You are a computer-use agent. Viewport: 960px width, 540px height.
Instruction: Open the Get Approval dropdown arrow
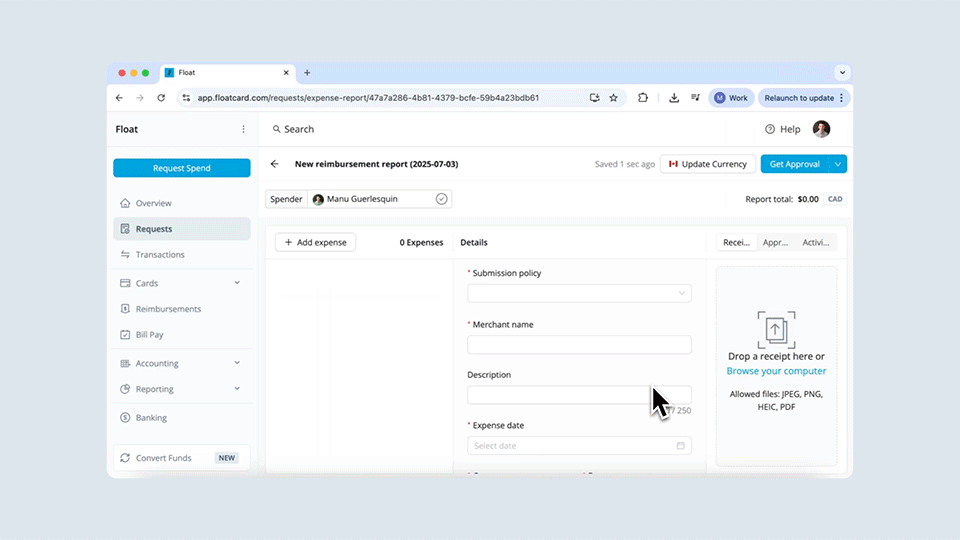pyautogui.click(x=838, y=164)
